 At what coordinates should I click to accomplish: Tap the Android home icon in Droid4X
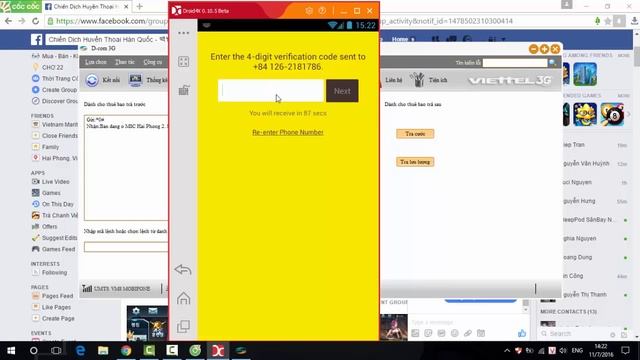pyautogui.click(x=183, y=298)
